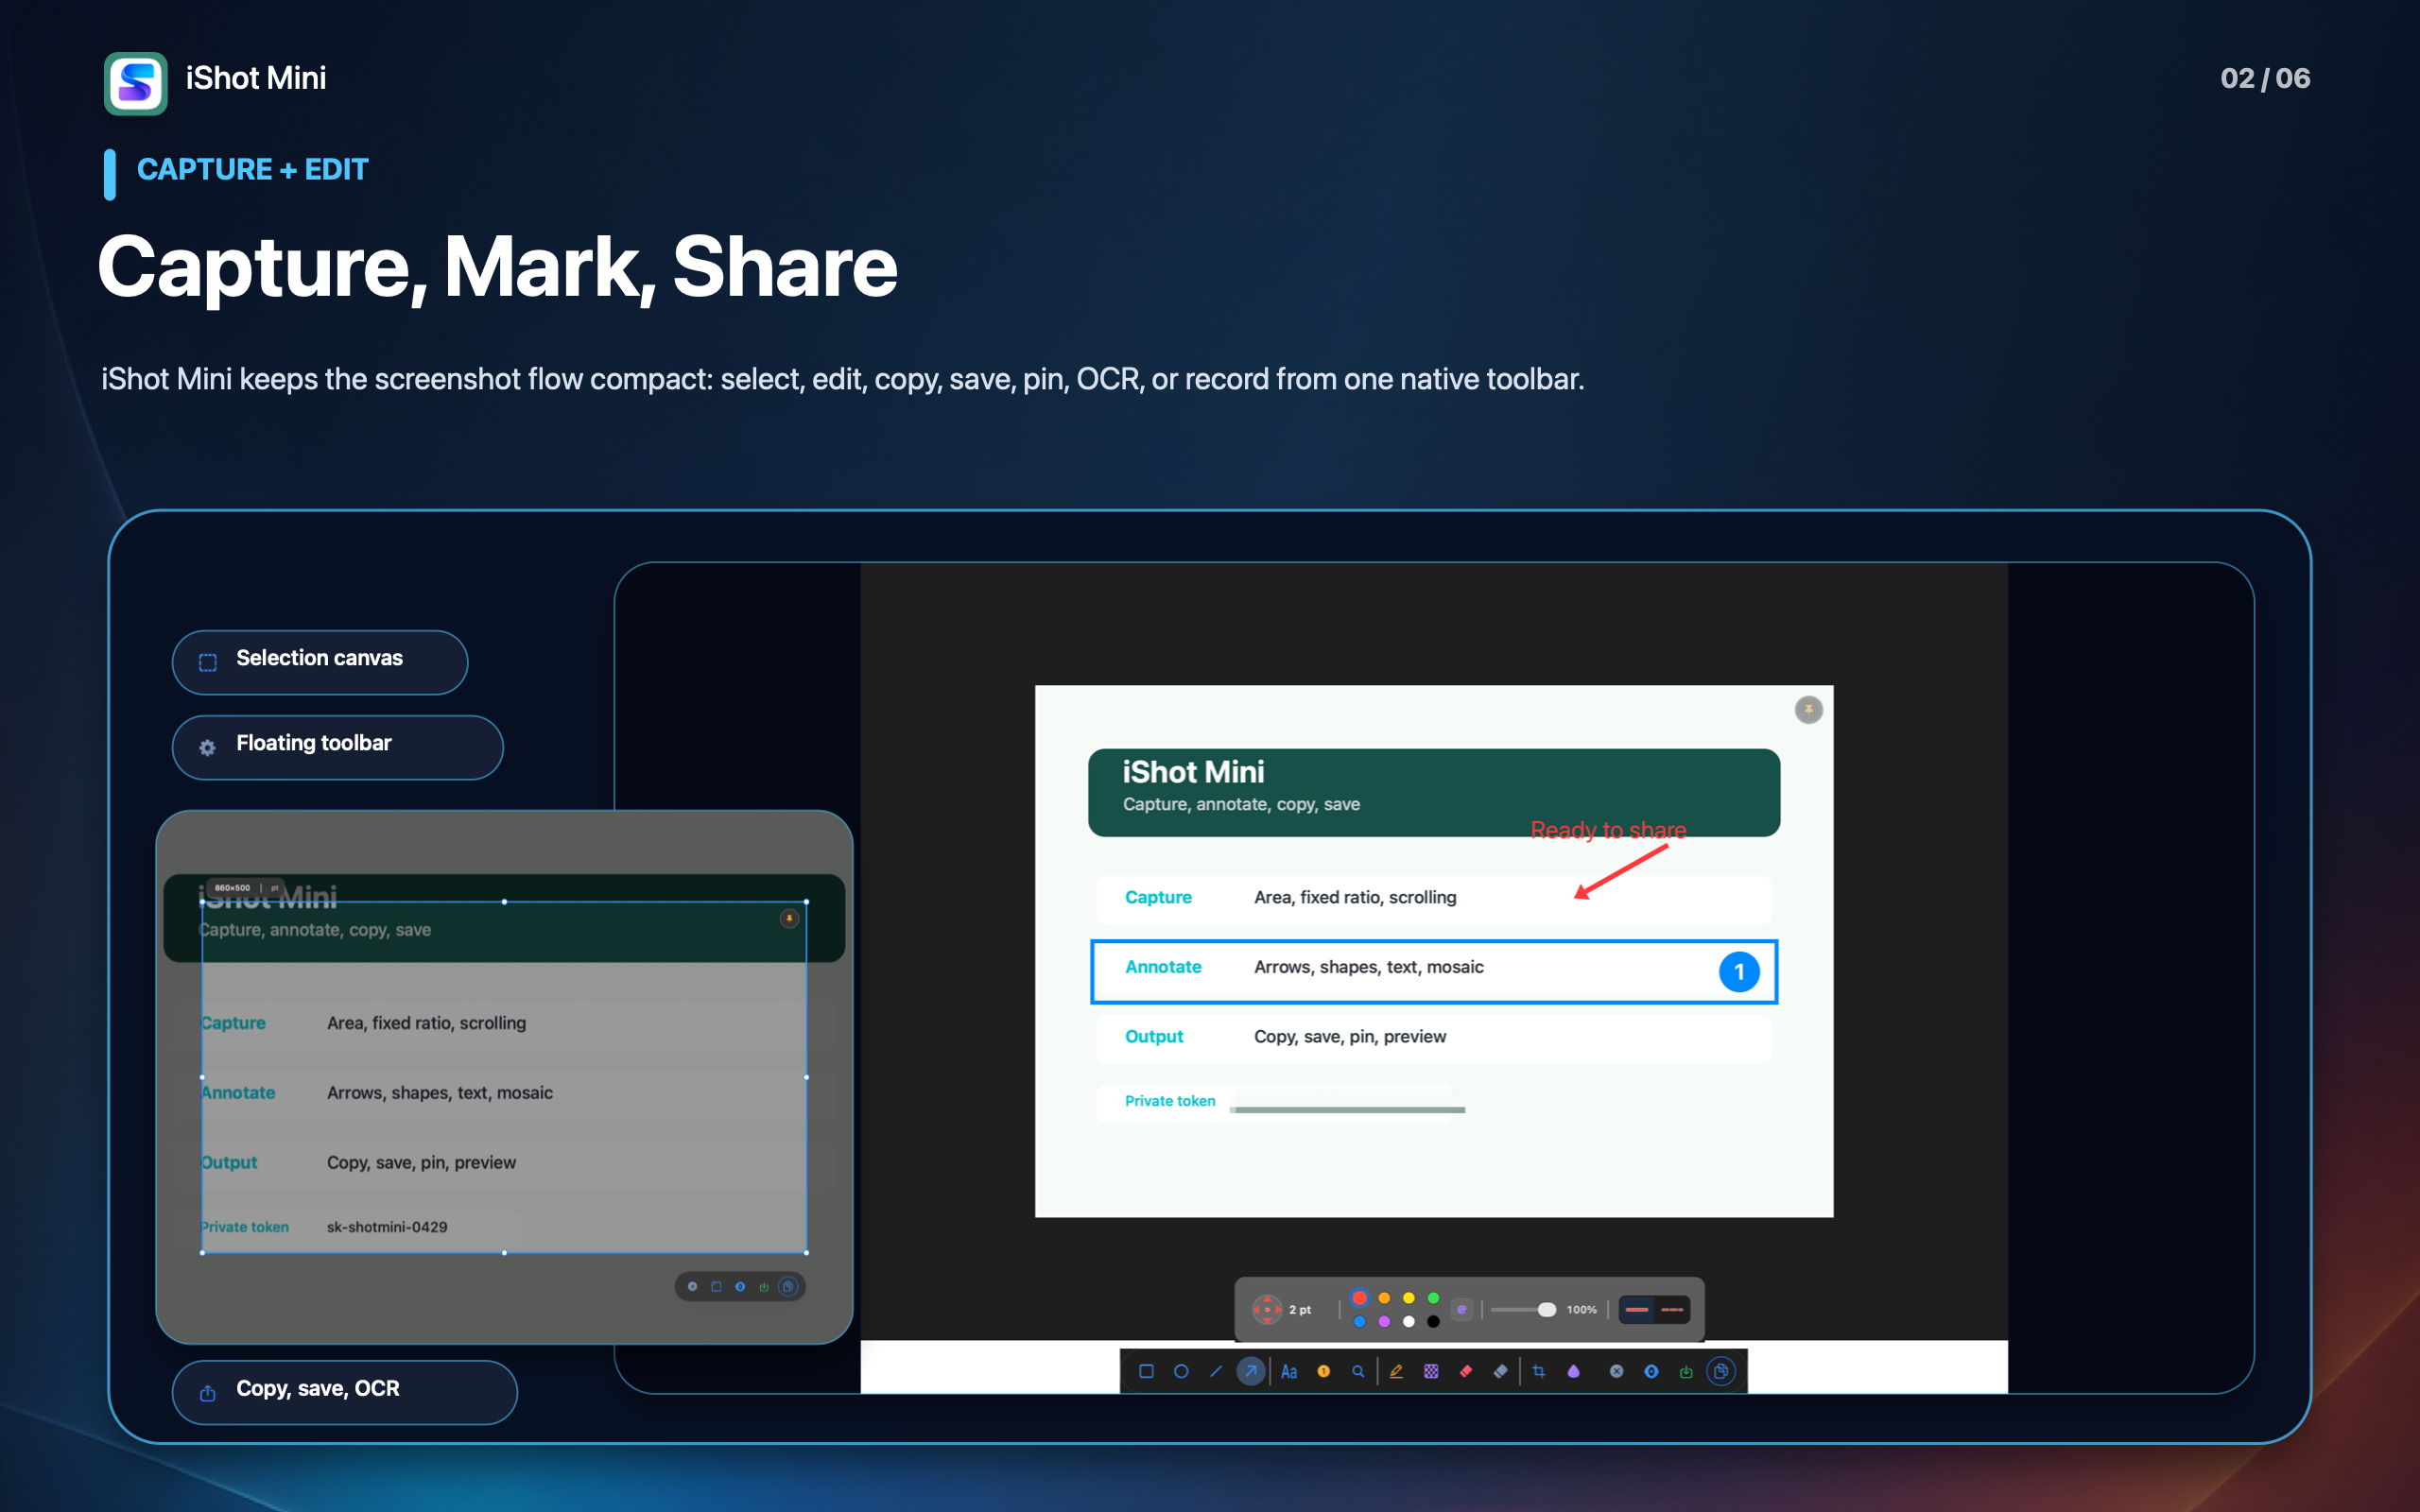Select the purple droplet blur tool
Screen dimensions: 2420x1512
pyautogui.click(x=1573, y=1371)
